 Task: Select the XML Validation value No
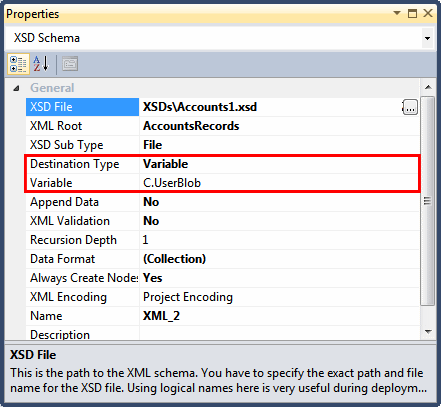coord(151,221)
